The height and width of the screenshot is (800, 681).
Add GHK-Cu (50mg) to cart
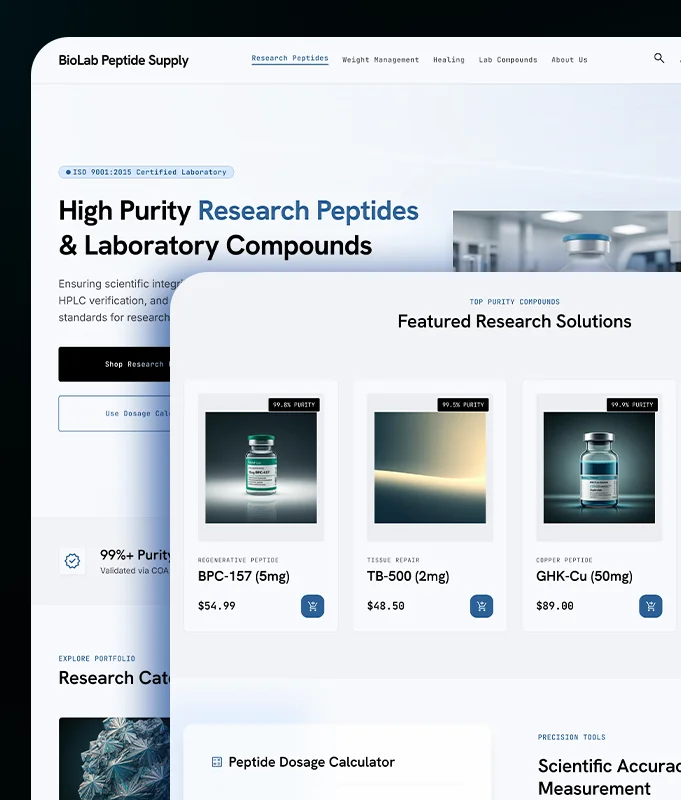[x=650, y=606]
